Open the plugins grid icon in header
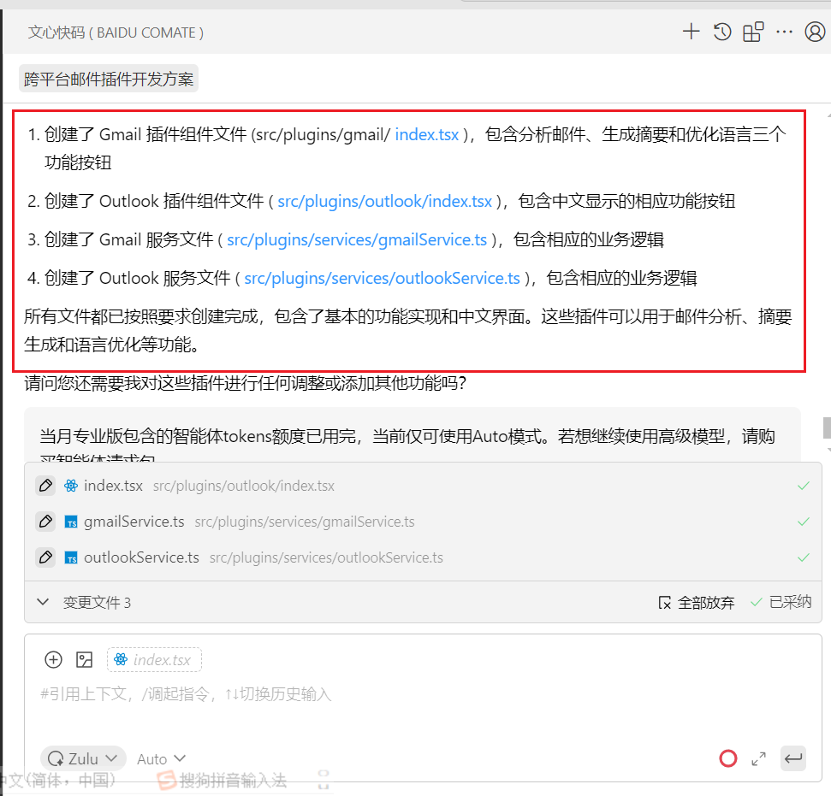The image size is (832, 796). click(x=752, y=32)
